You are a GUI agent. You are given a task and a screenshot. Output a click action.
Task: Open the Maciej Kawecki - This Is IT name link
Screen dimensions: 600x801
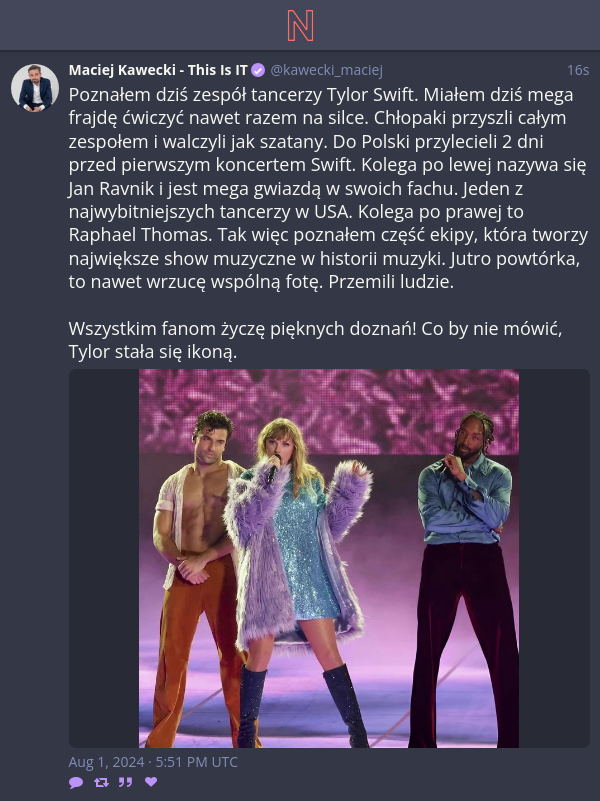pos(158,70)
